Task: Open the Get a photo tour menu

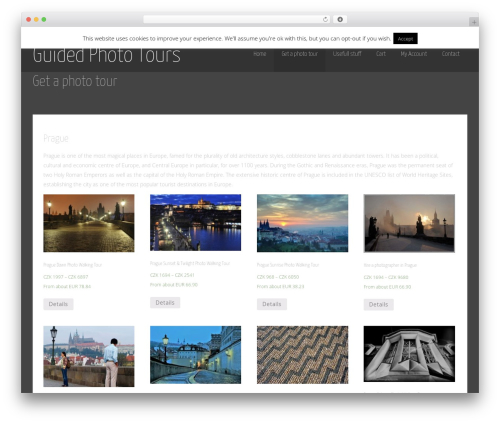Action: 299,54
